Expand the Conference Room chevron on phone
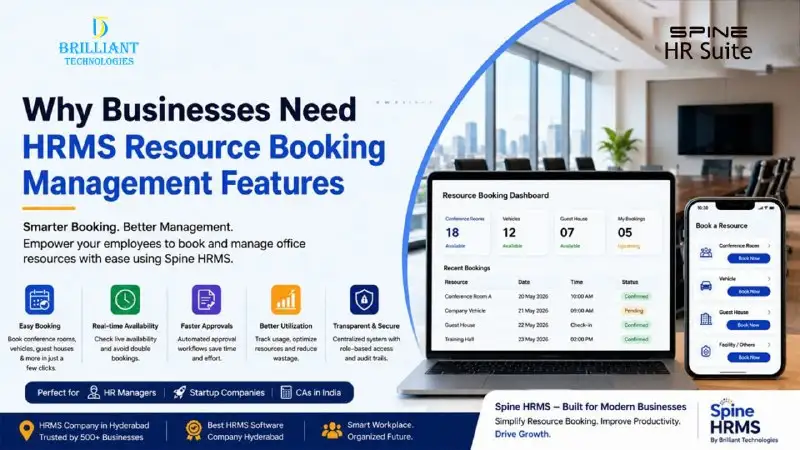The width and height of the screenshot is (800, 450). point(769,246)
